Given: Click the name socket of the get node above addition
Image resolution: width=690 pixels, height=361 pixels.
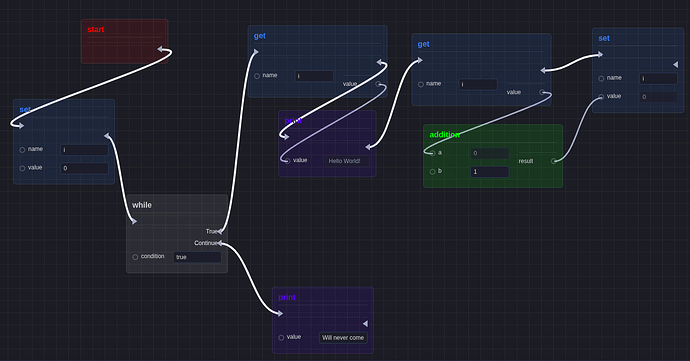Looking at the screenshot, I should (x=421, y=84).
